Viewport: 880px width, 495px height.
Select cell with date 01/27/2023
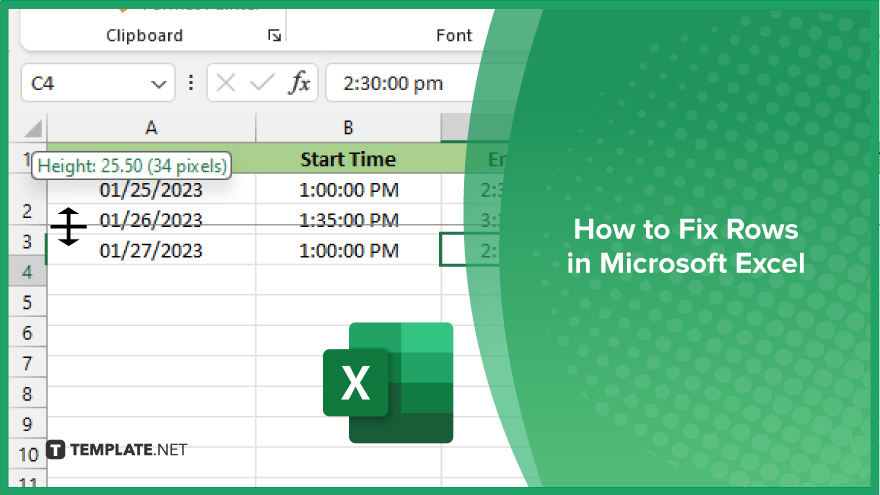(x=151, y=250)
